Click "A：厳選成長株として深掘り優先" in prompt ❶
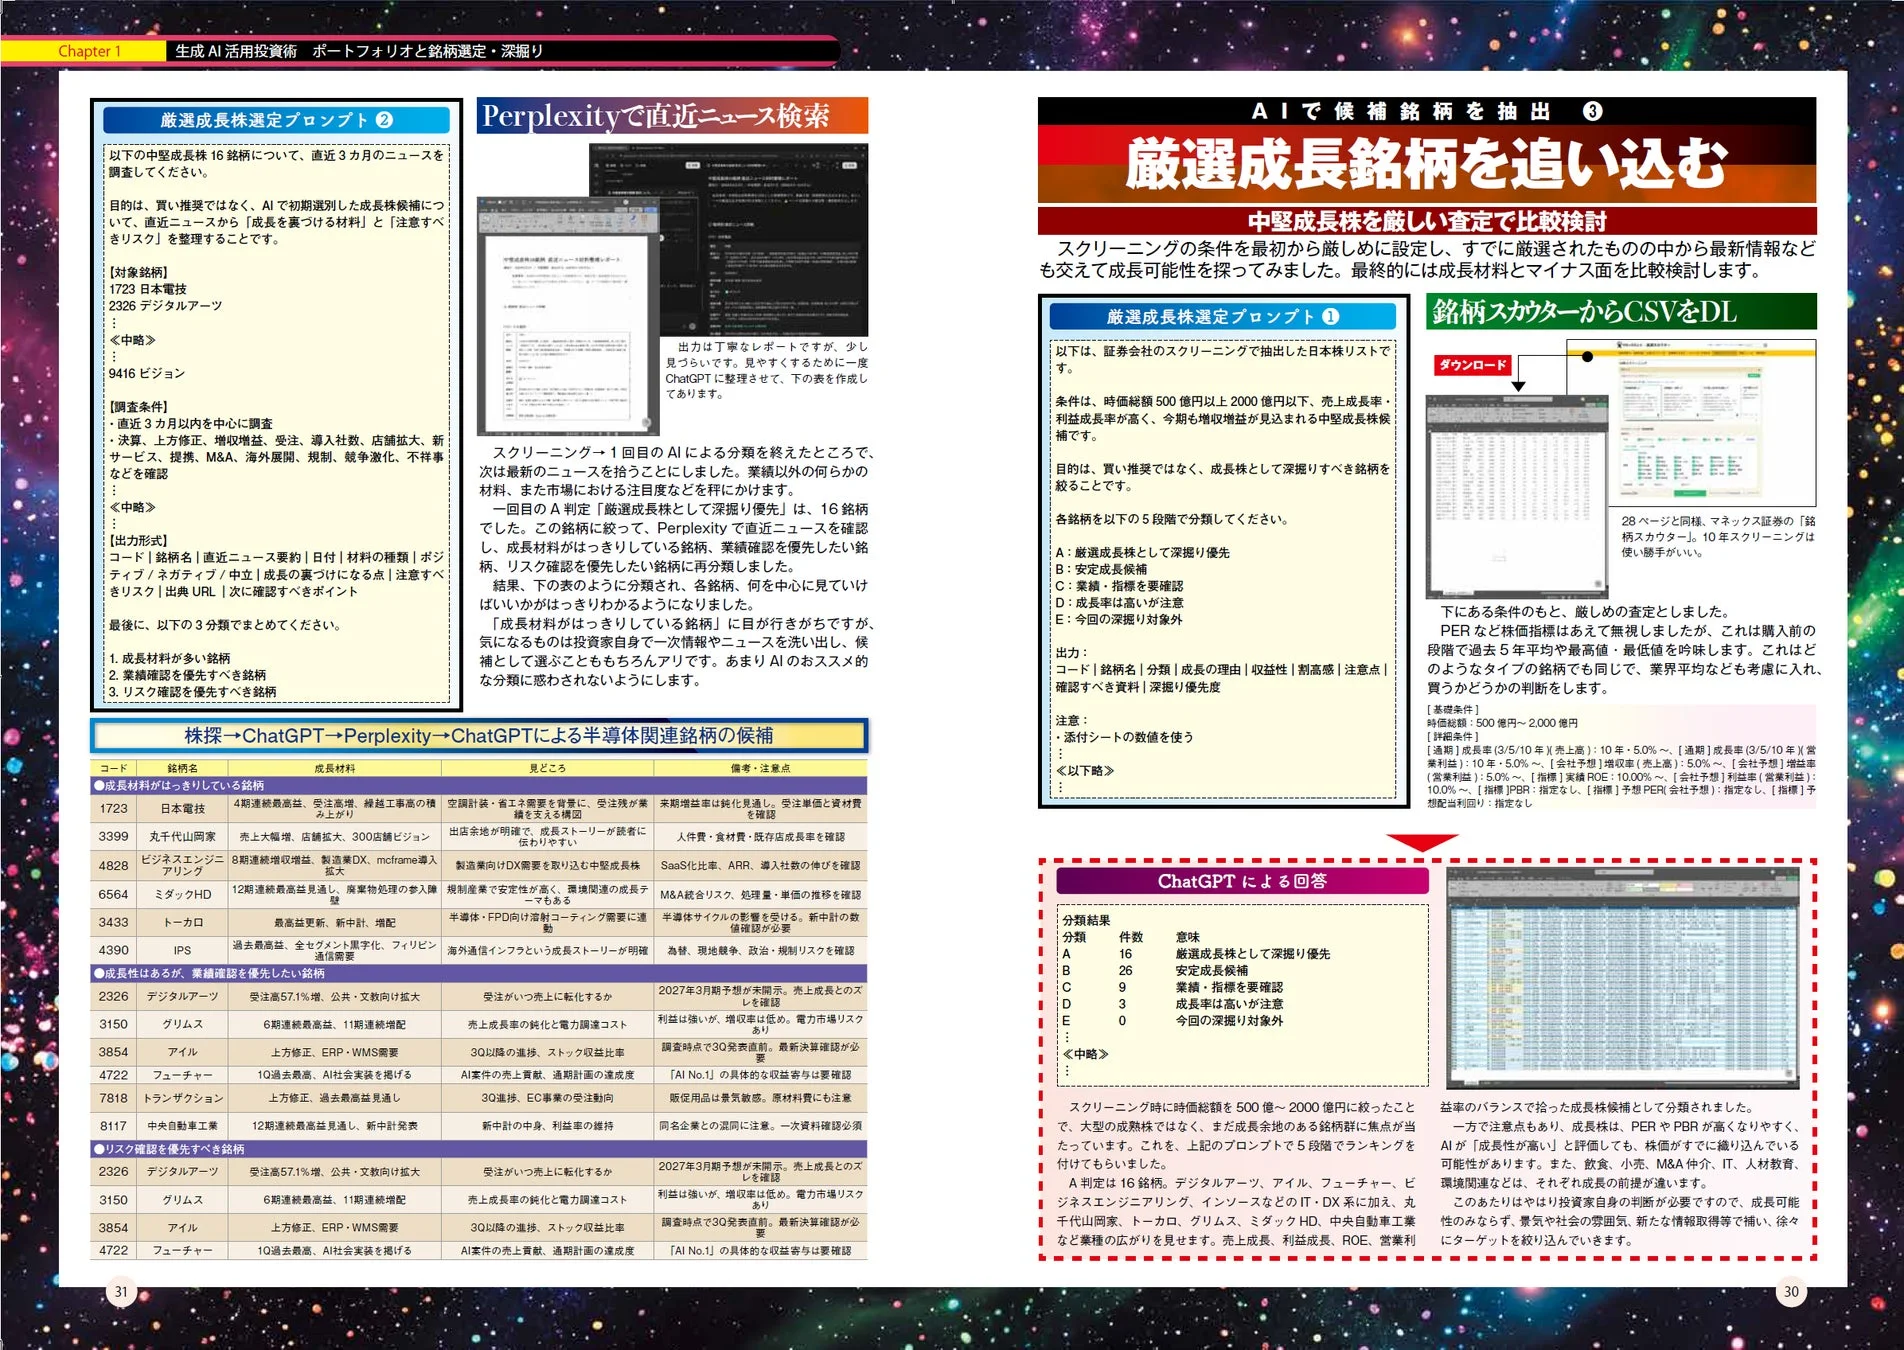Screen dimensions: 1904x1350 click(1142, 553)
